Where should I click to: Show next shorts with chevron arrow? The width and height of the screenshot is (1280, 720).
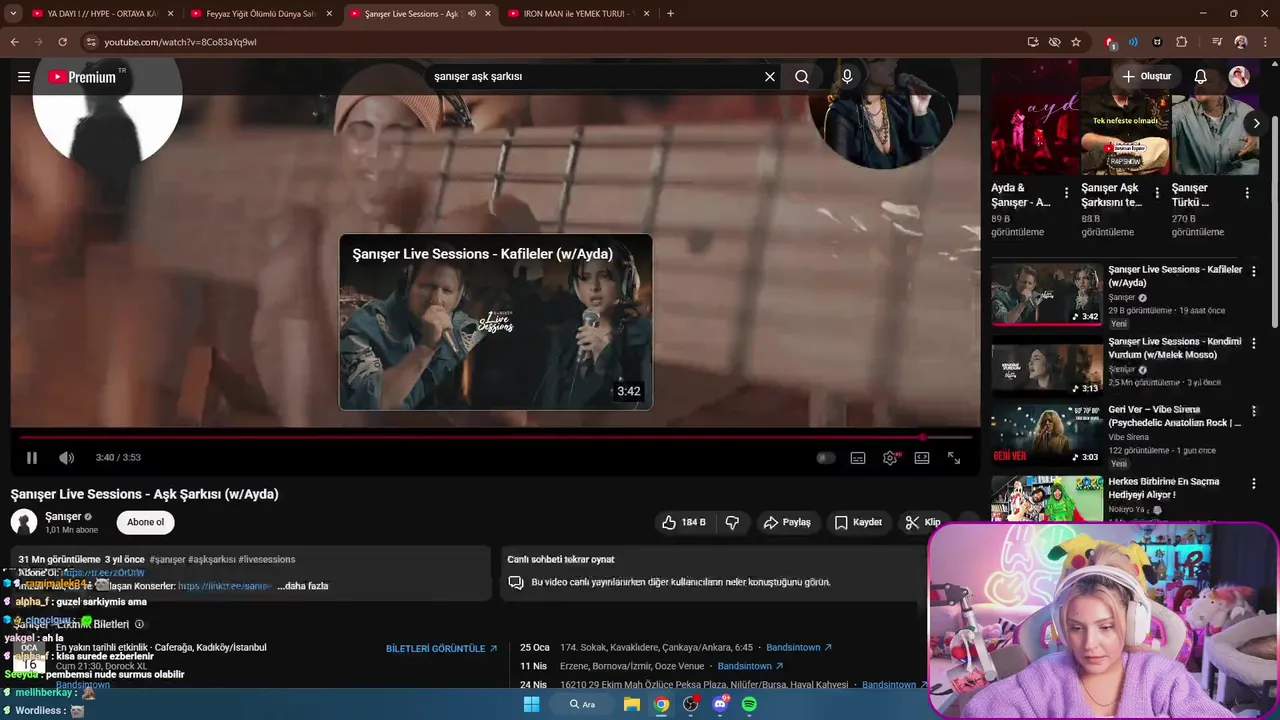pos(1256,123)
